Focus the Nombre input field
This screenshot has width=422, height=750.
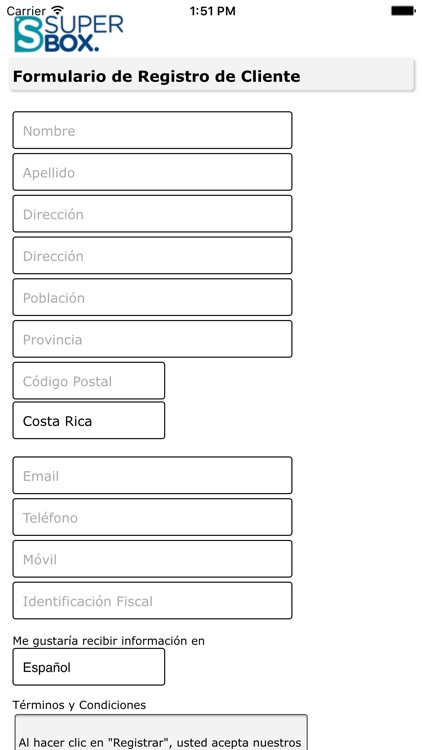click(152, 130)
